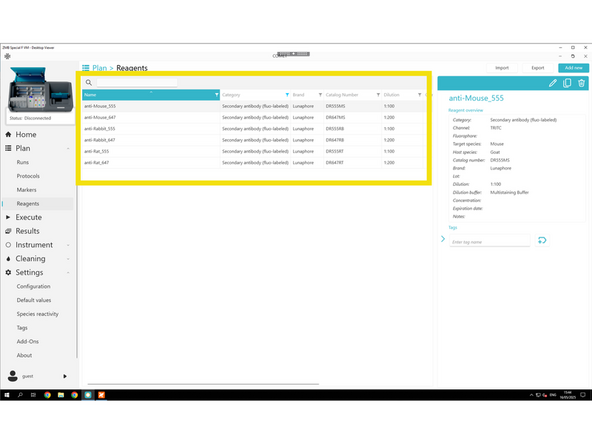Open Configuration settings
This screenshot has width=592, height=444.
pyautogui.click(x=33, y=286)
